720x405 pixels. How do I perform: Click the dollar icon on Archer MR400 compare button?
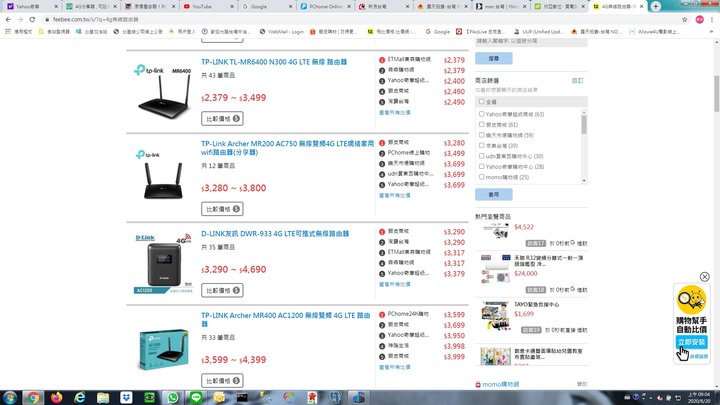(236, 381)
